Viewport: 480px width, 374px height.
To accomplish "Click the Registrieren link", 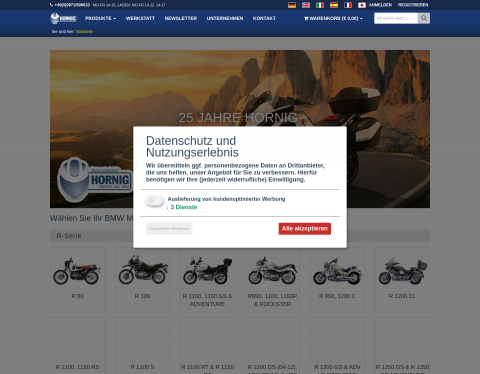I will pyautogui.click(x=413, y=5).
